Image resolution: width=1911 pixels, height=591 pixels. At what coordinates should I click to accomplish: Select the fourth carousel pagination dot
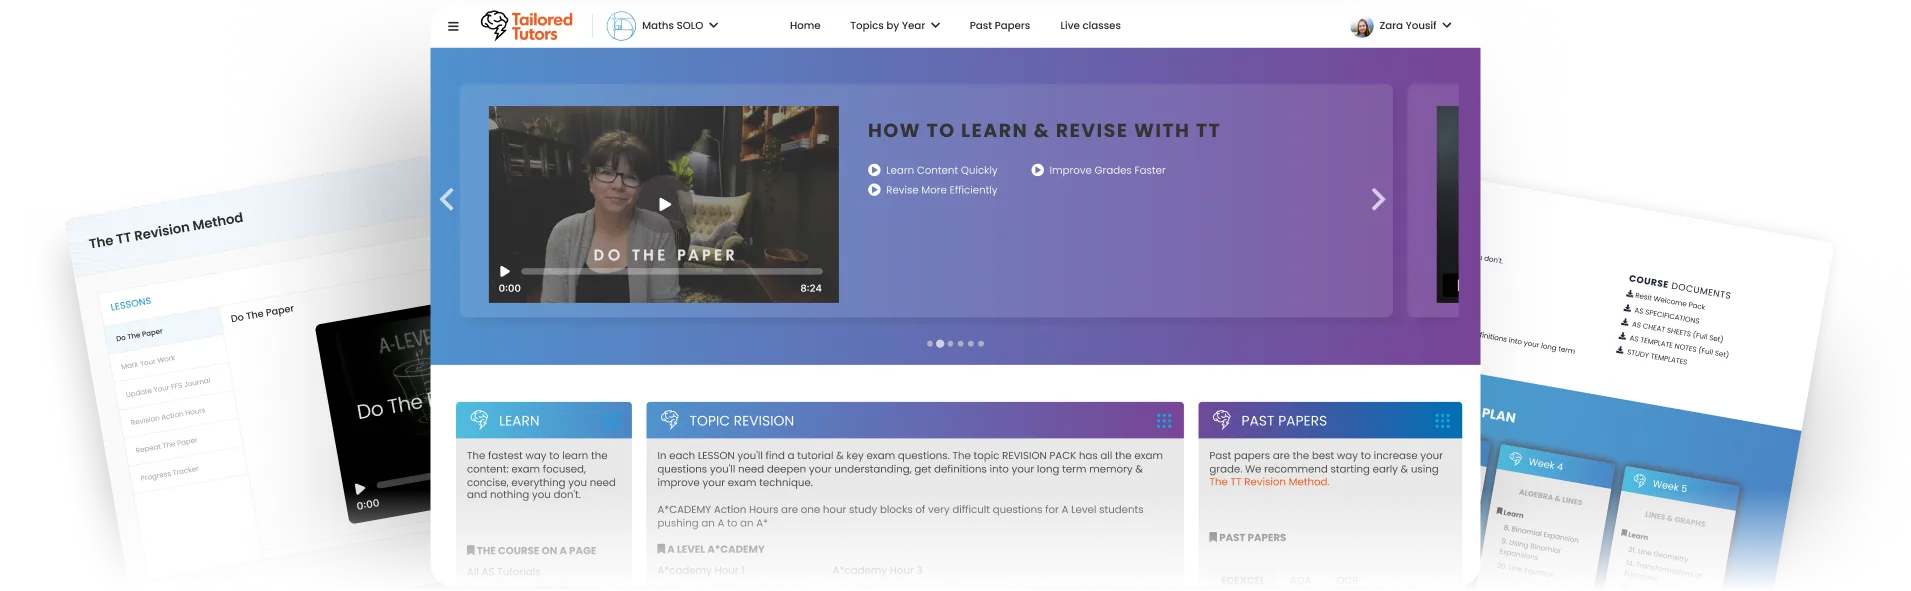click(x=960, y=344)
